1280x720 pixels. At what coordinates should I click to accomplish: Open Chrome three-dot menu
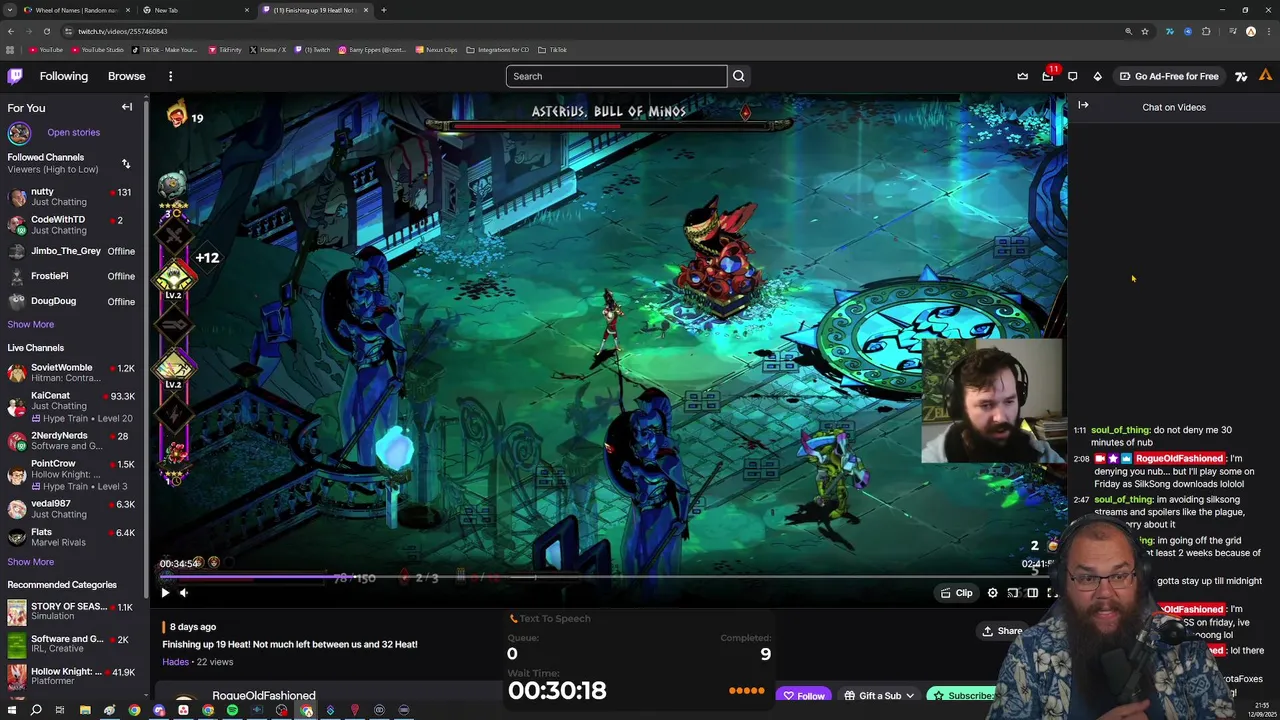(x=1269, y=31)
